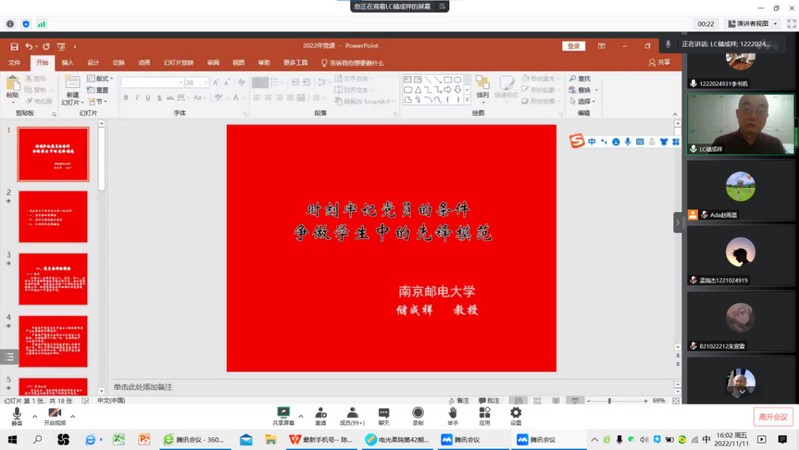Click the 登录 login button in PowerPoint
The image size is (799, 450).
coord(573,46)
